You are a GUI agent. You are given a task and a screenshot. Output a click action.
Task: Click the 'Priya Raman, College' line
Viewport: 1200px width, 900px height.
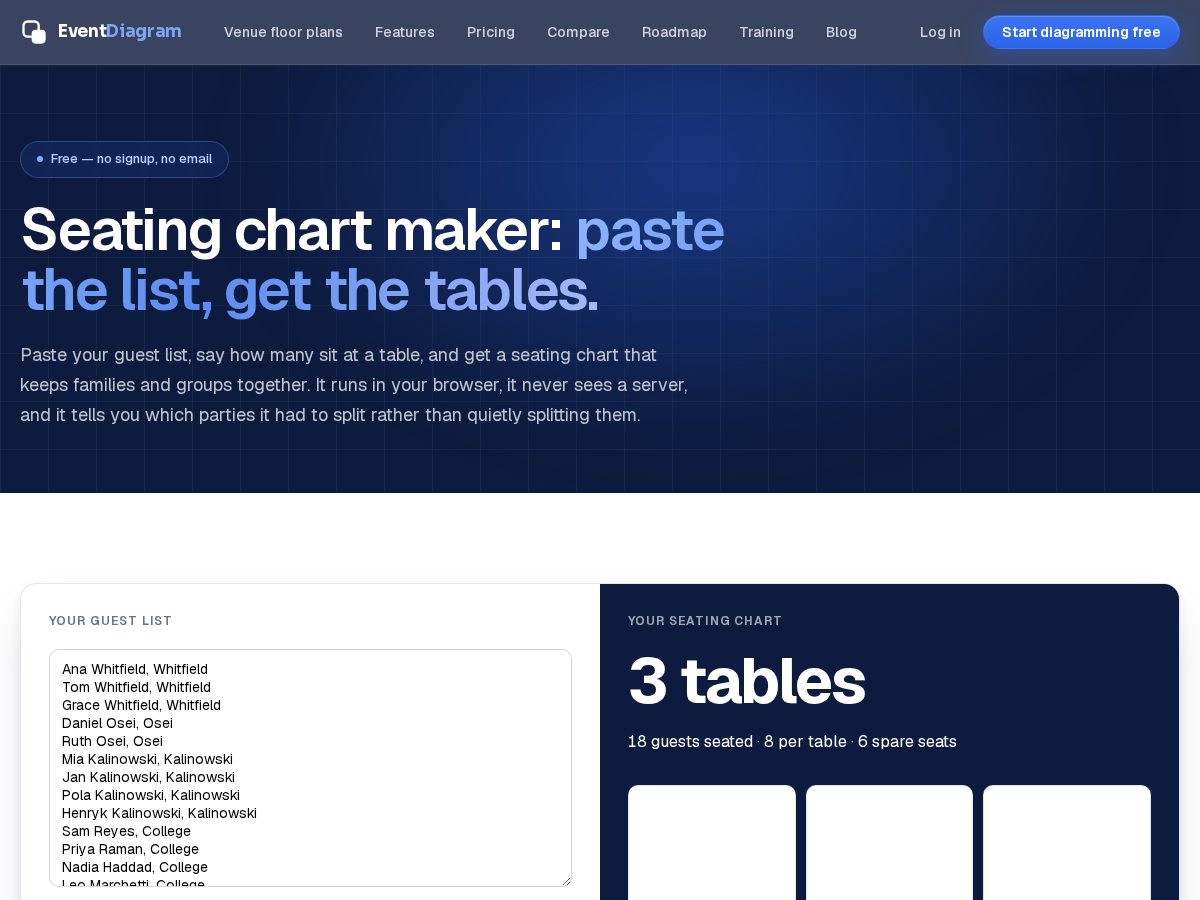click(130, 849)
